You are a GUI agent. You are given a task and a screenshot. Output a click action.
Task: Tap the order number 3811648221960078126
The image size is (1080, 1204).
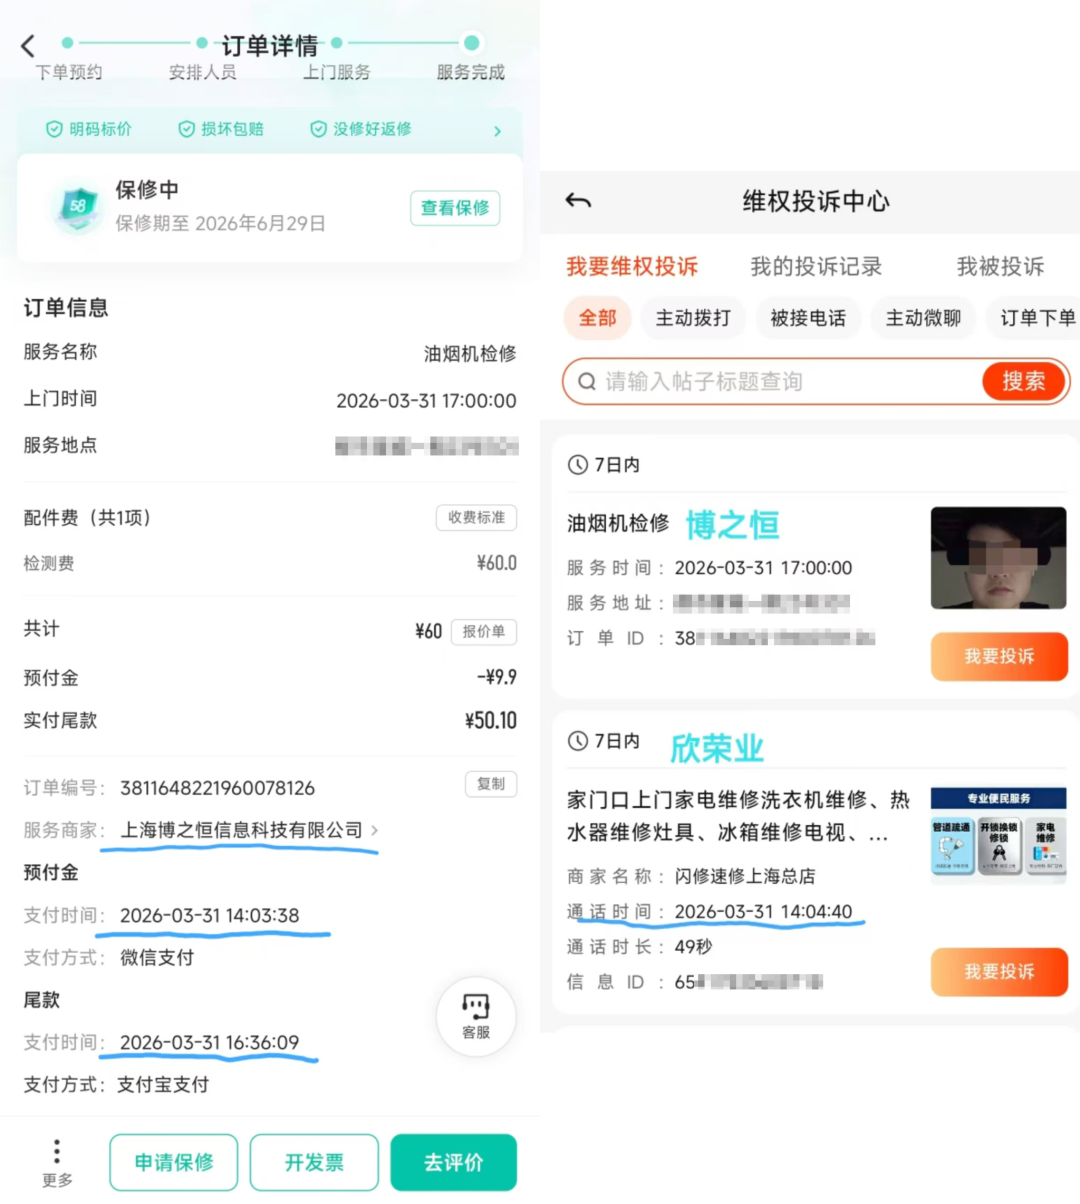(217, 788)
